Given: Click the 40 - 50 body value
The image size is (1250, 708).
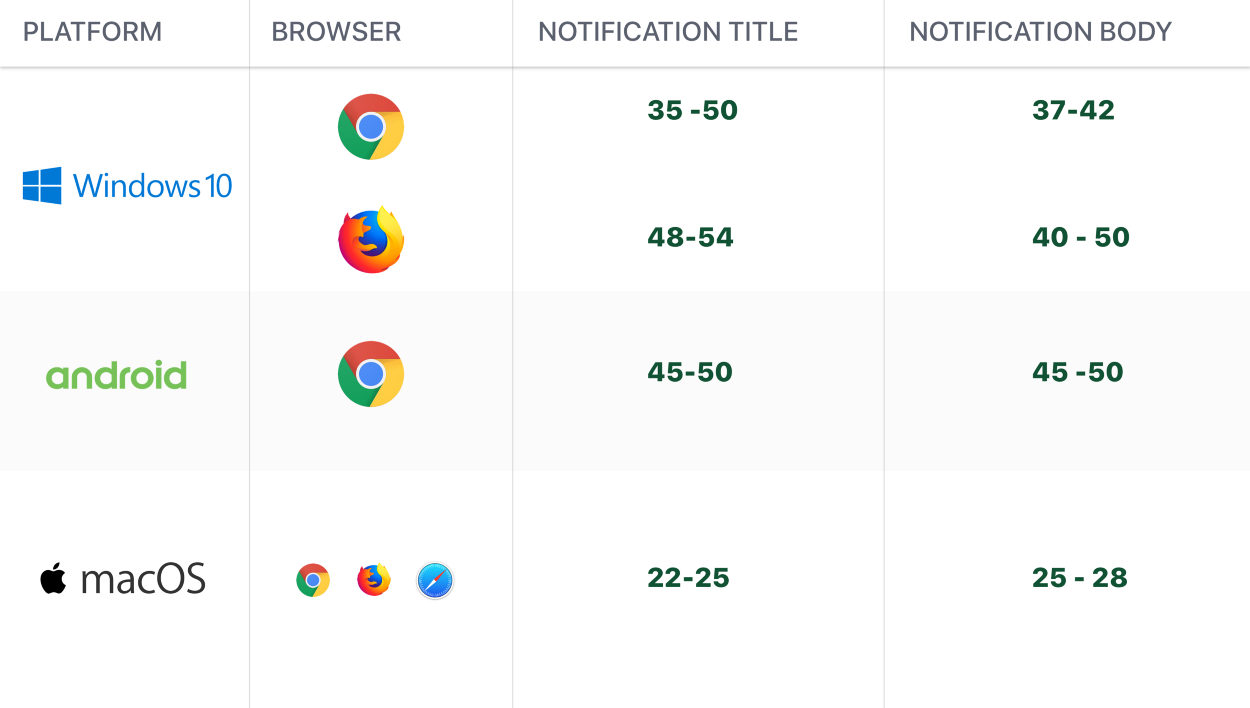Looking at the screenshot, I should tap(1081, 237).
